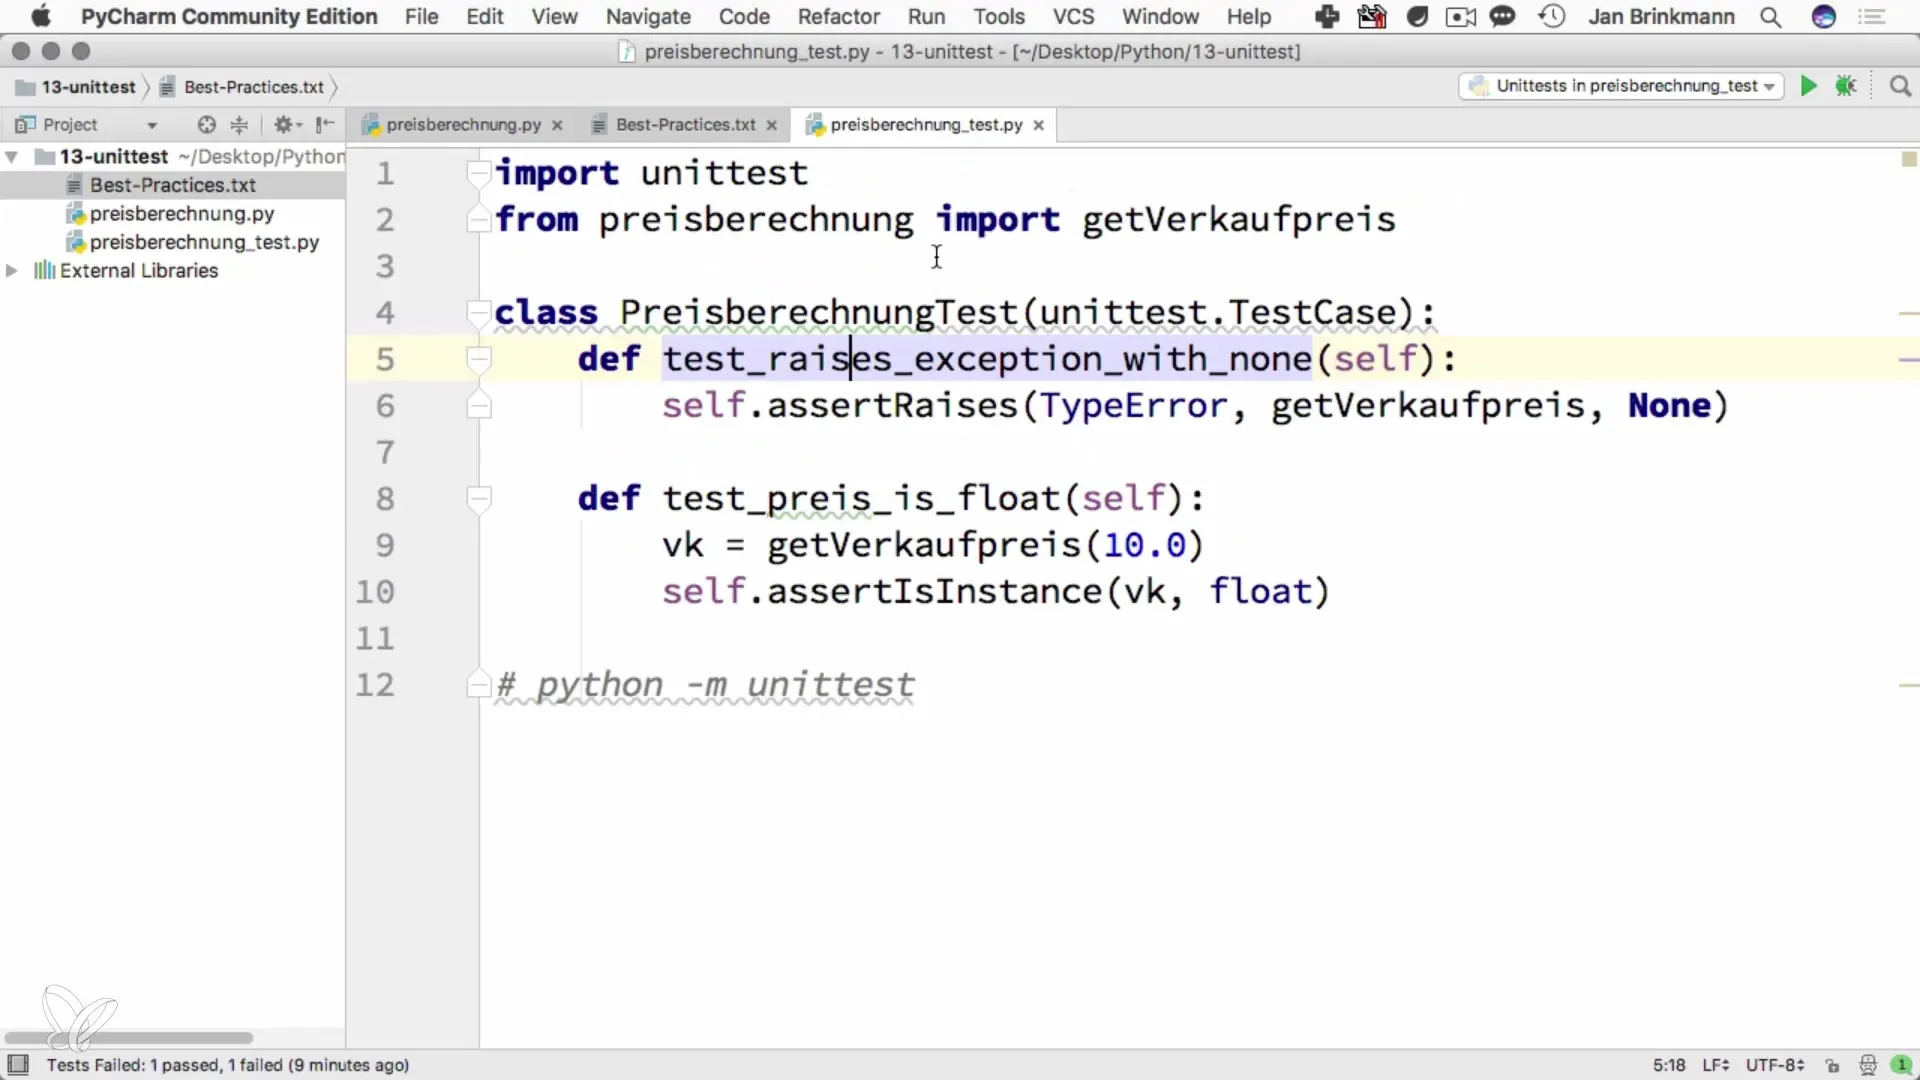
Task: Open the inspector hector icon in status bar
Action: coord(1867,1066)
